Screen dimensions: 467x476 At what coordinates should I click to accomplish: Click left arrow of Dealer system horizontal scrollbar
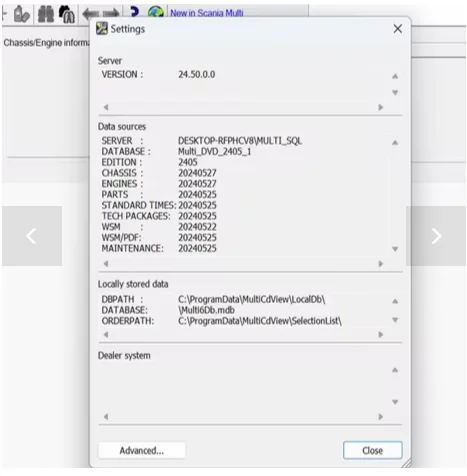106,417
